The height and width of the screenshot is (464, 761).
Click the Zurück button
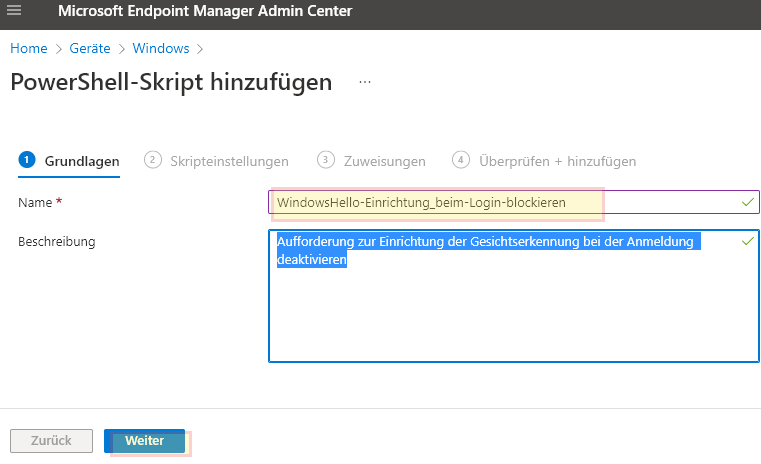[51, 441]
